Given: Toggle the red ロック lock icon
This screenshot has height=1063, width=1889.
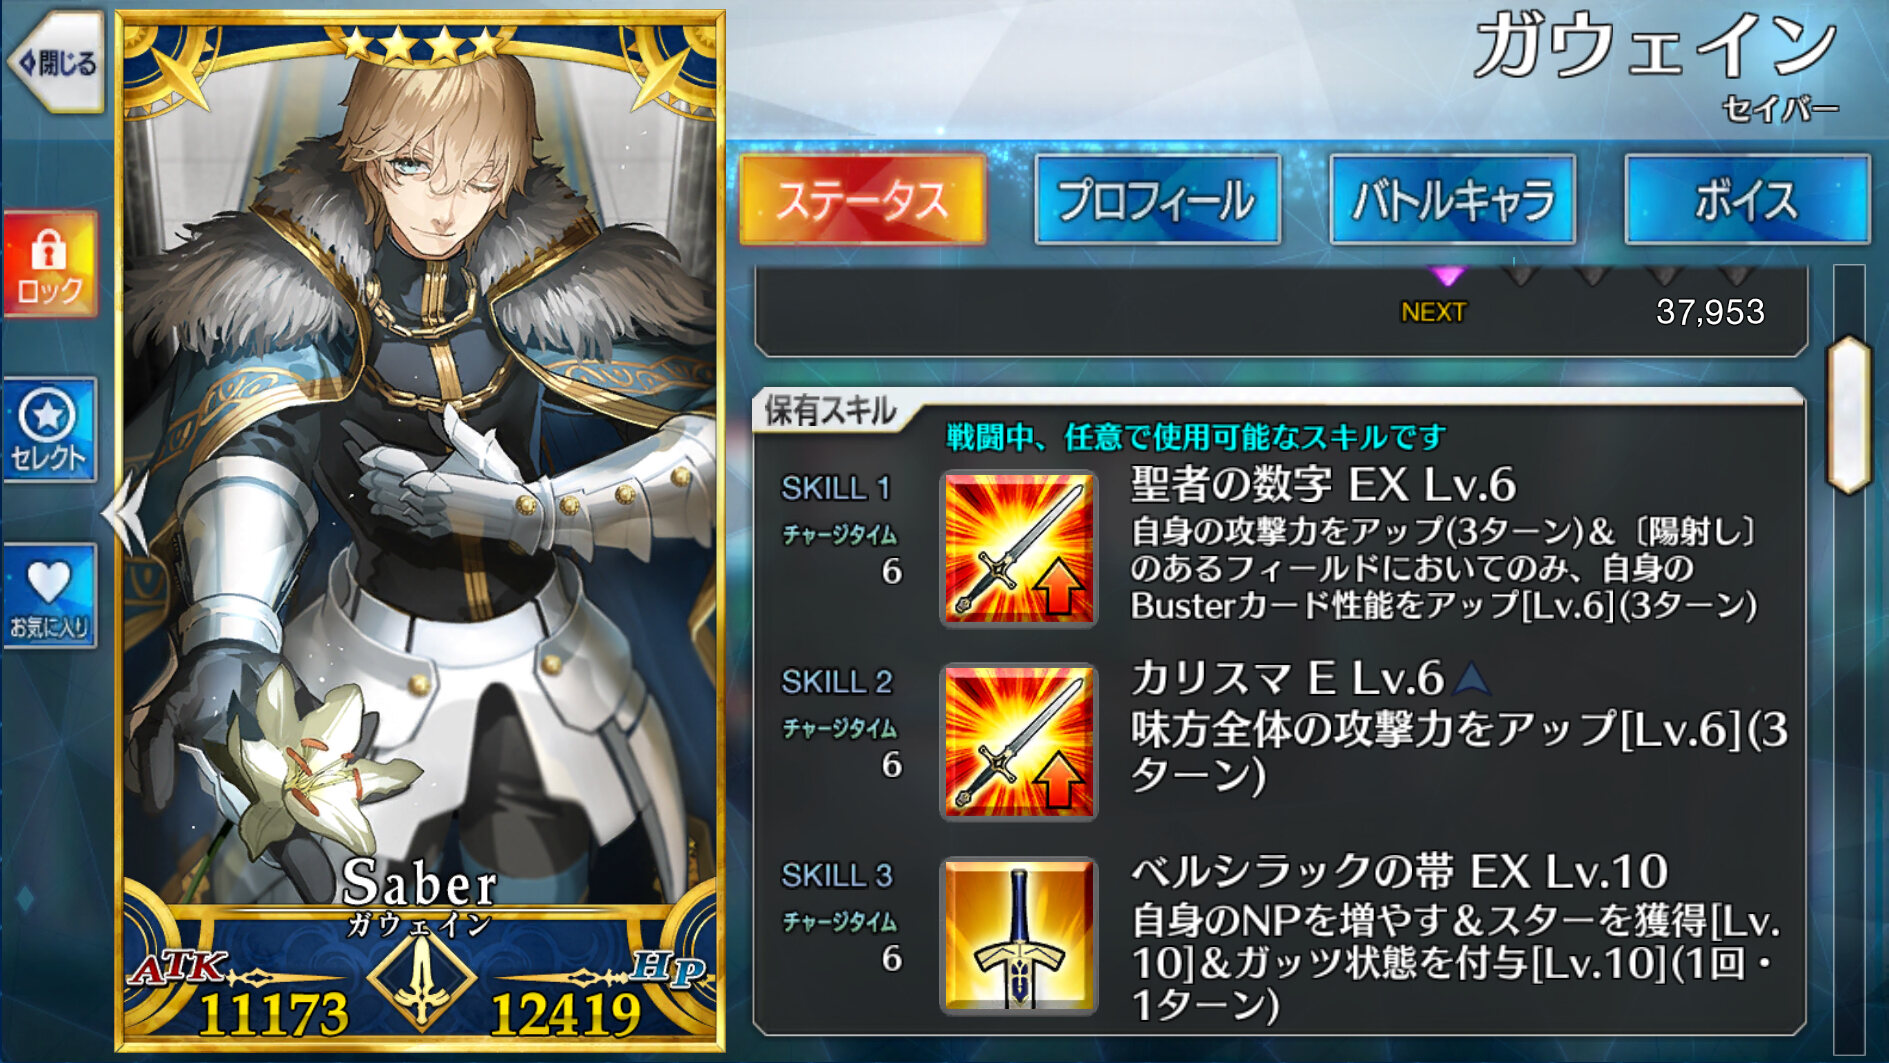Looking at the screenshot, I should point(50,265).
